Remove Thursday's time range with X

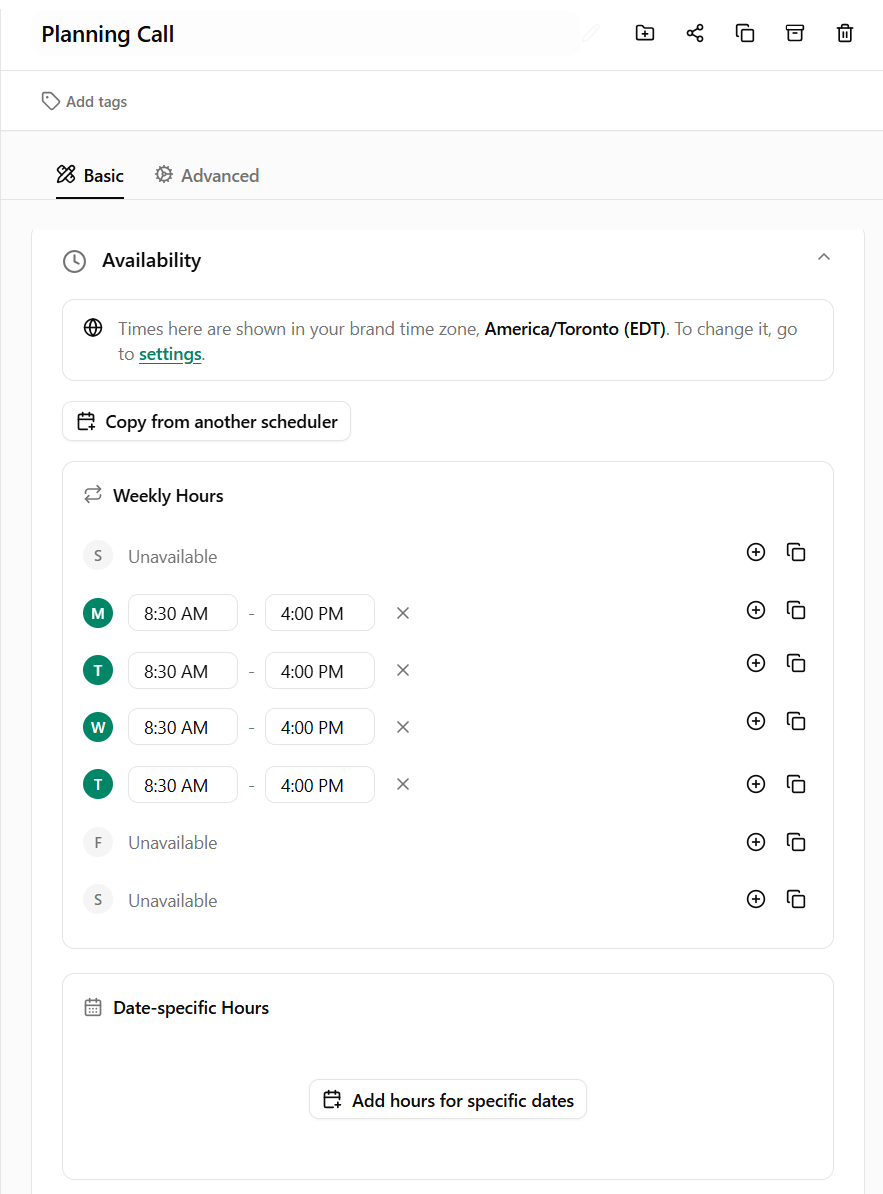click(x=403, y=784)
